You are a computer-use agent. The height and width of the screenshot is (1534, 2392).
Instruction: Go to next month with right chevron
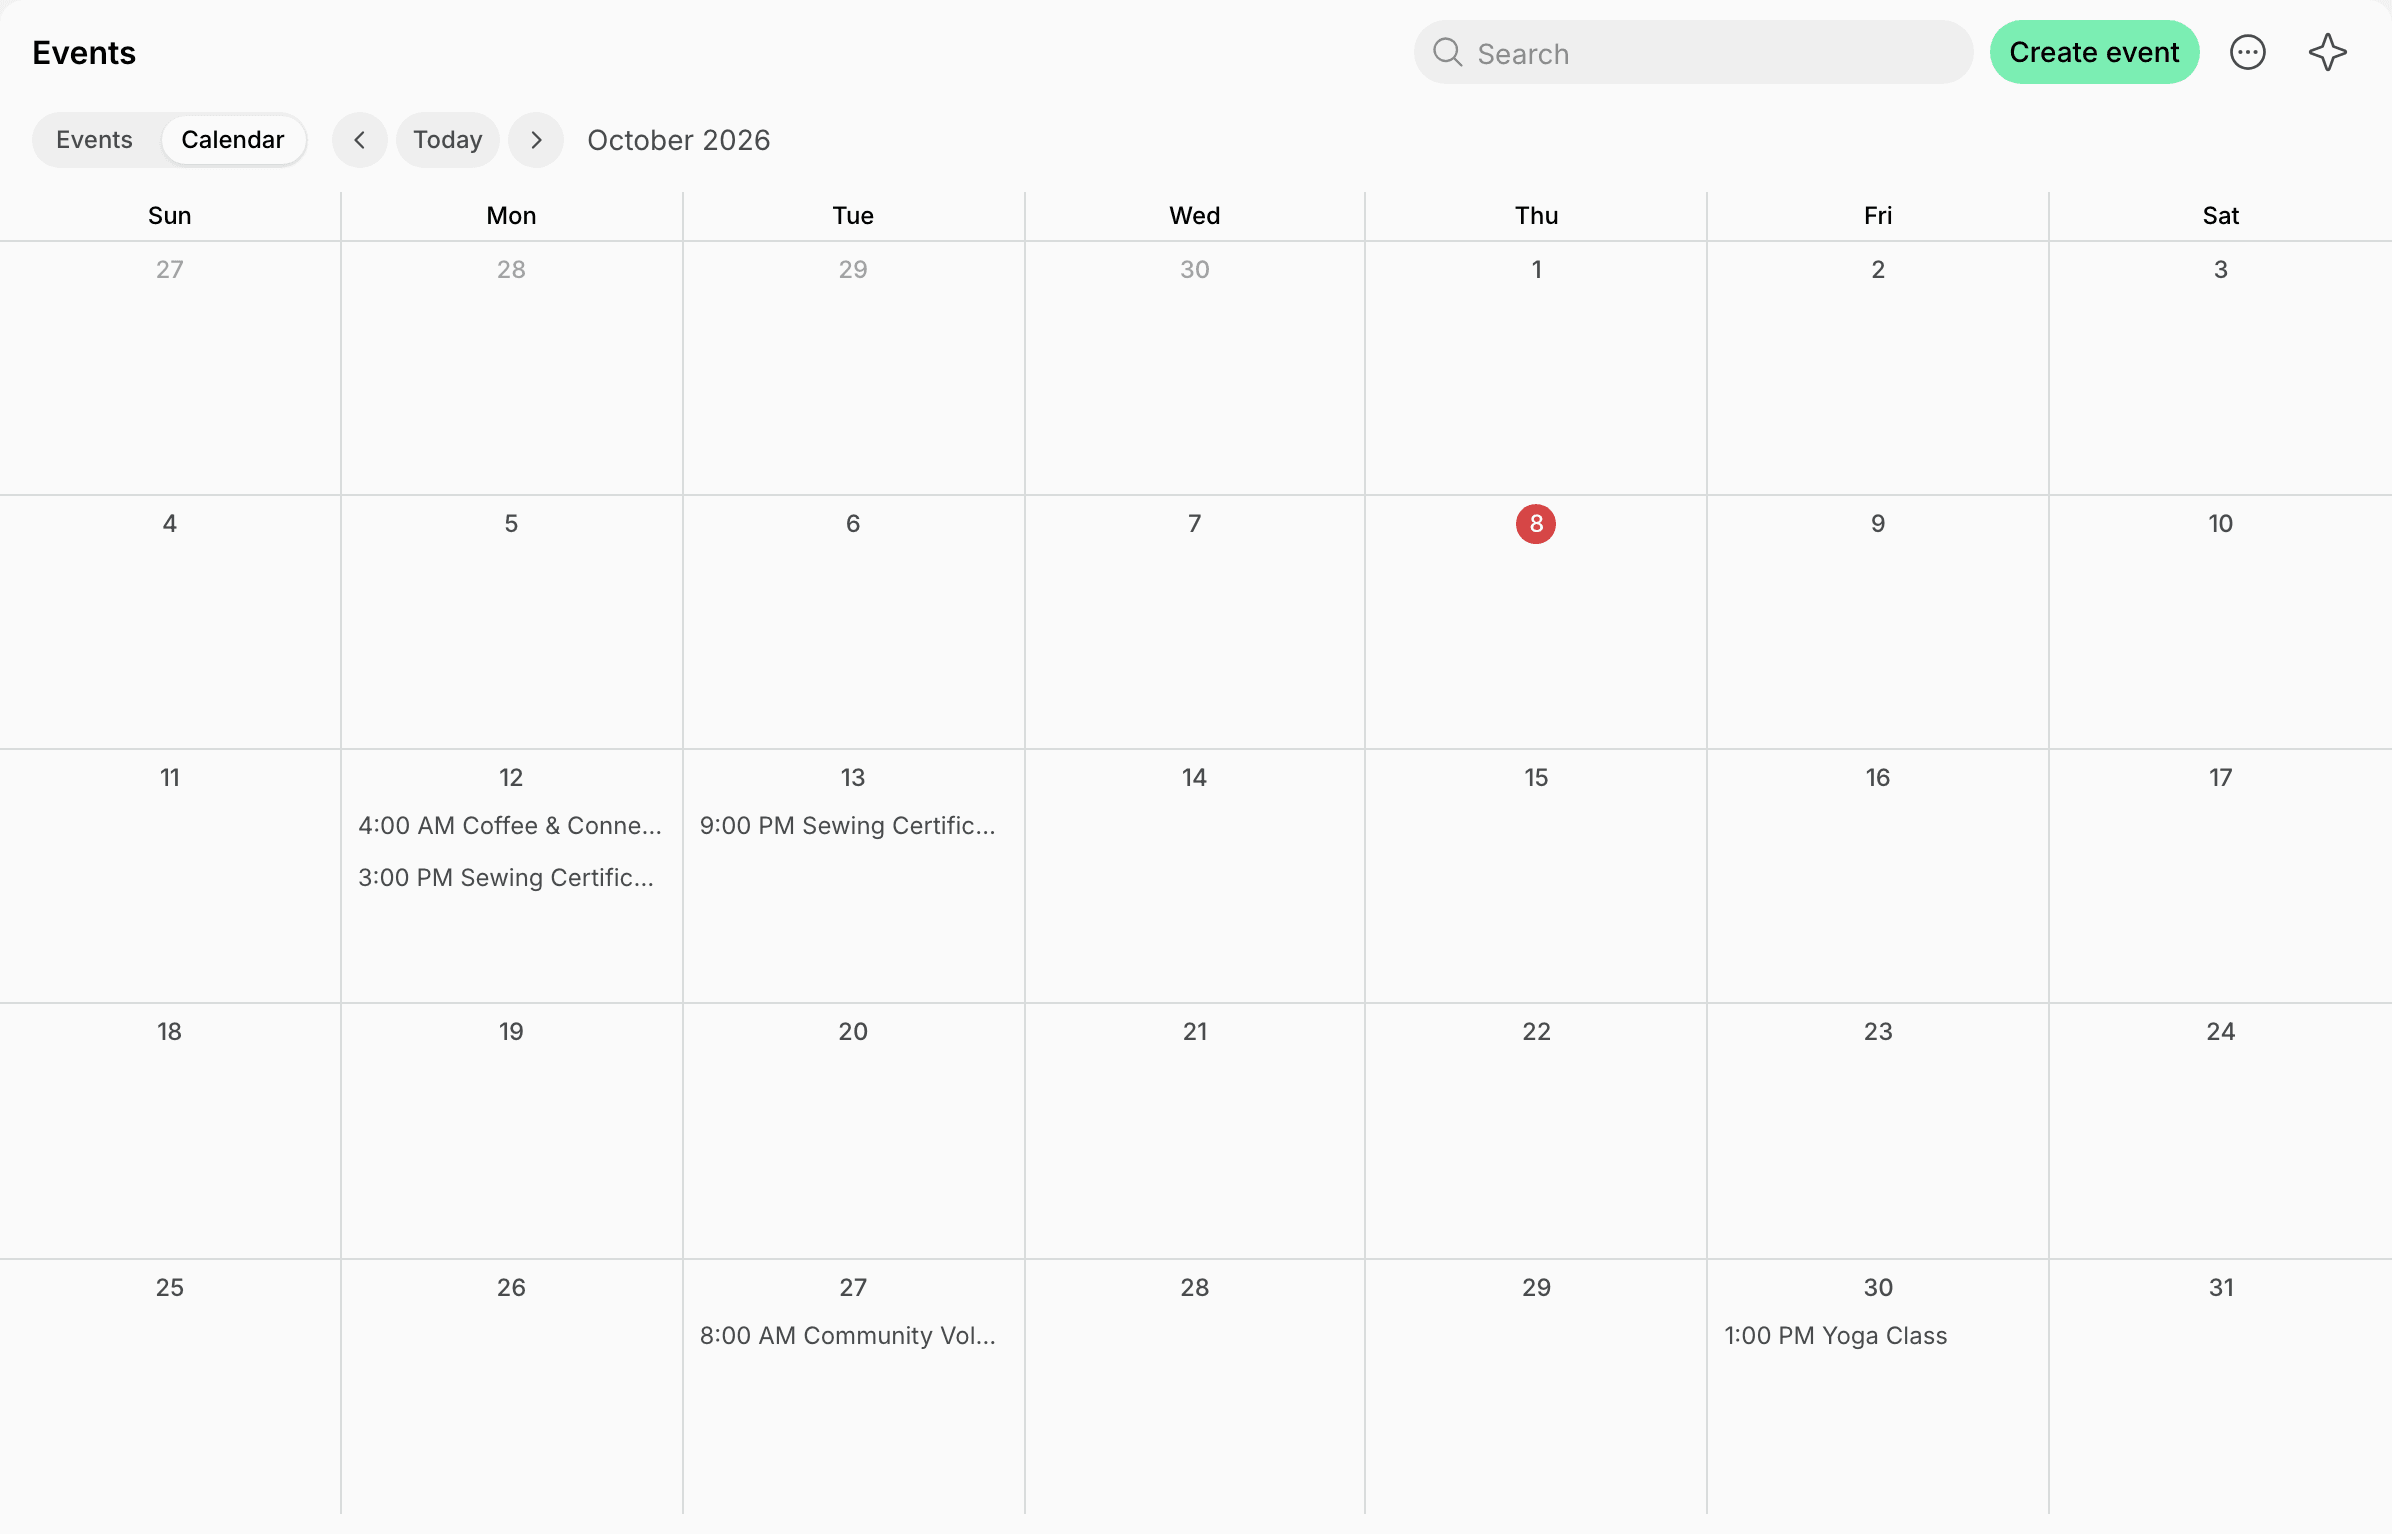tap(535, 140)
